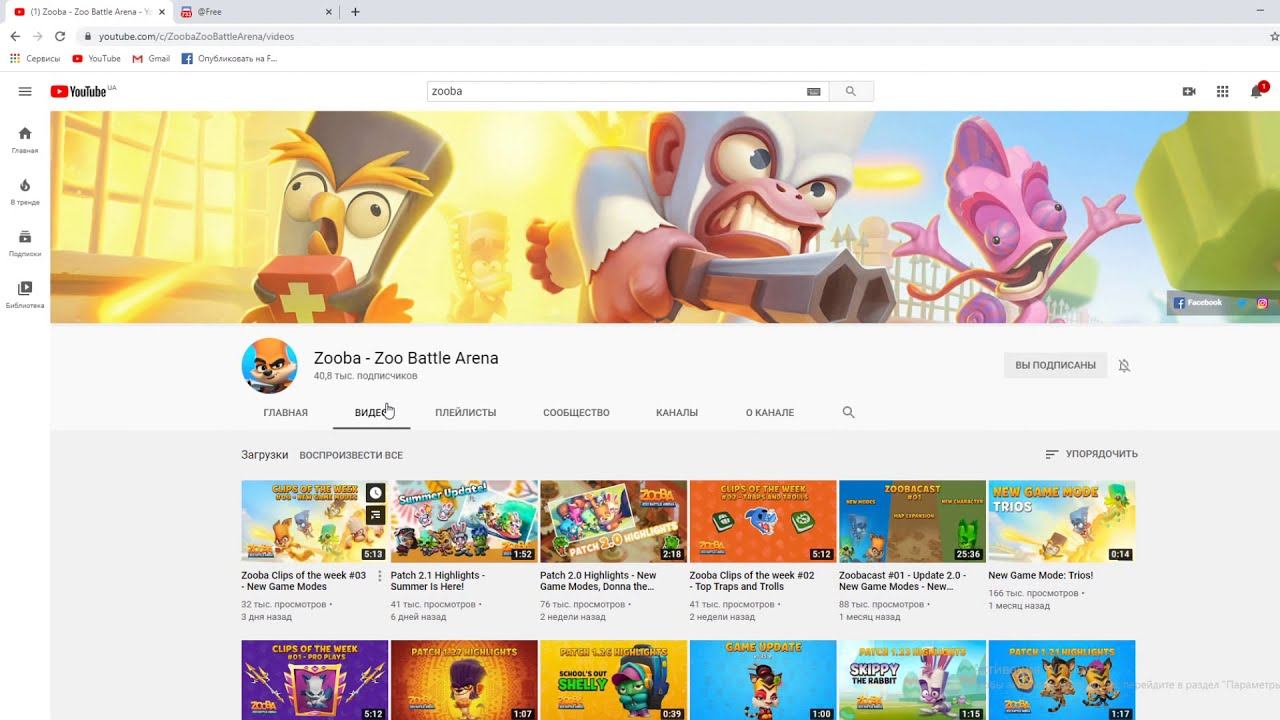Open Zoobacast #01 video title
Viewport: 1280px width, 720px height.
tap(903, 581)
